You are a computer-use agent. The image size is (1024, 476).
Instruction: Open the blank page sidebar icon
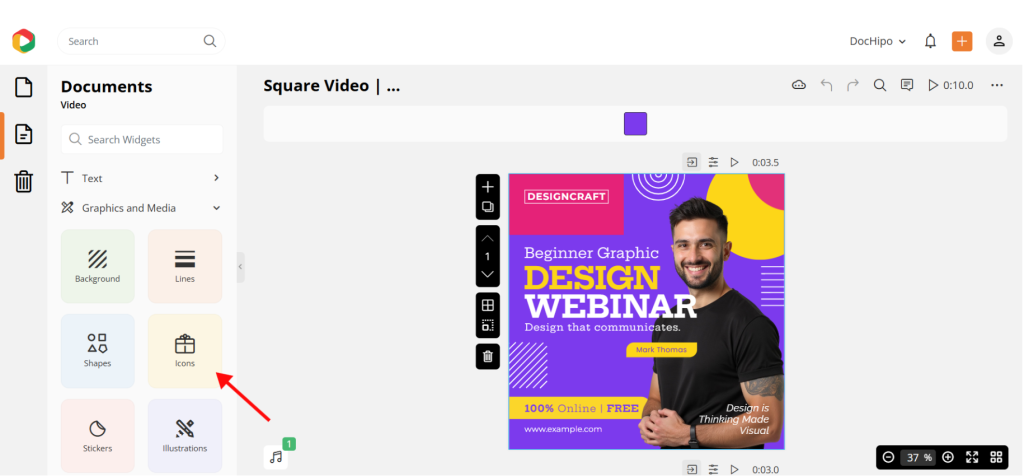coord(24,87)
